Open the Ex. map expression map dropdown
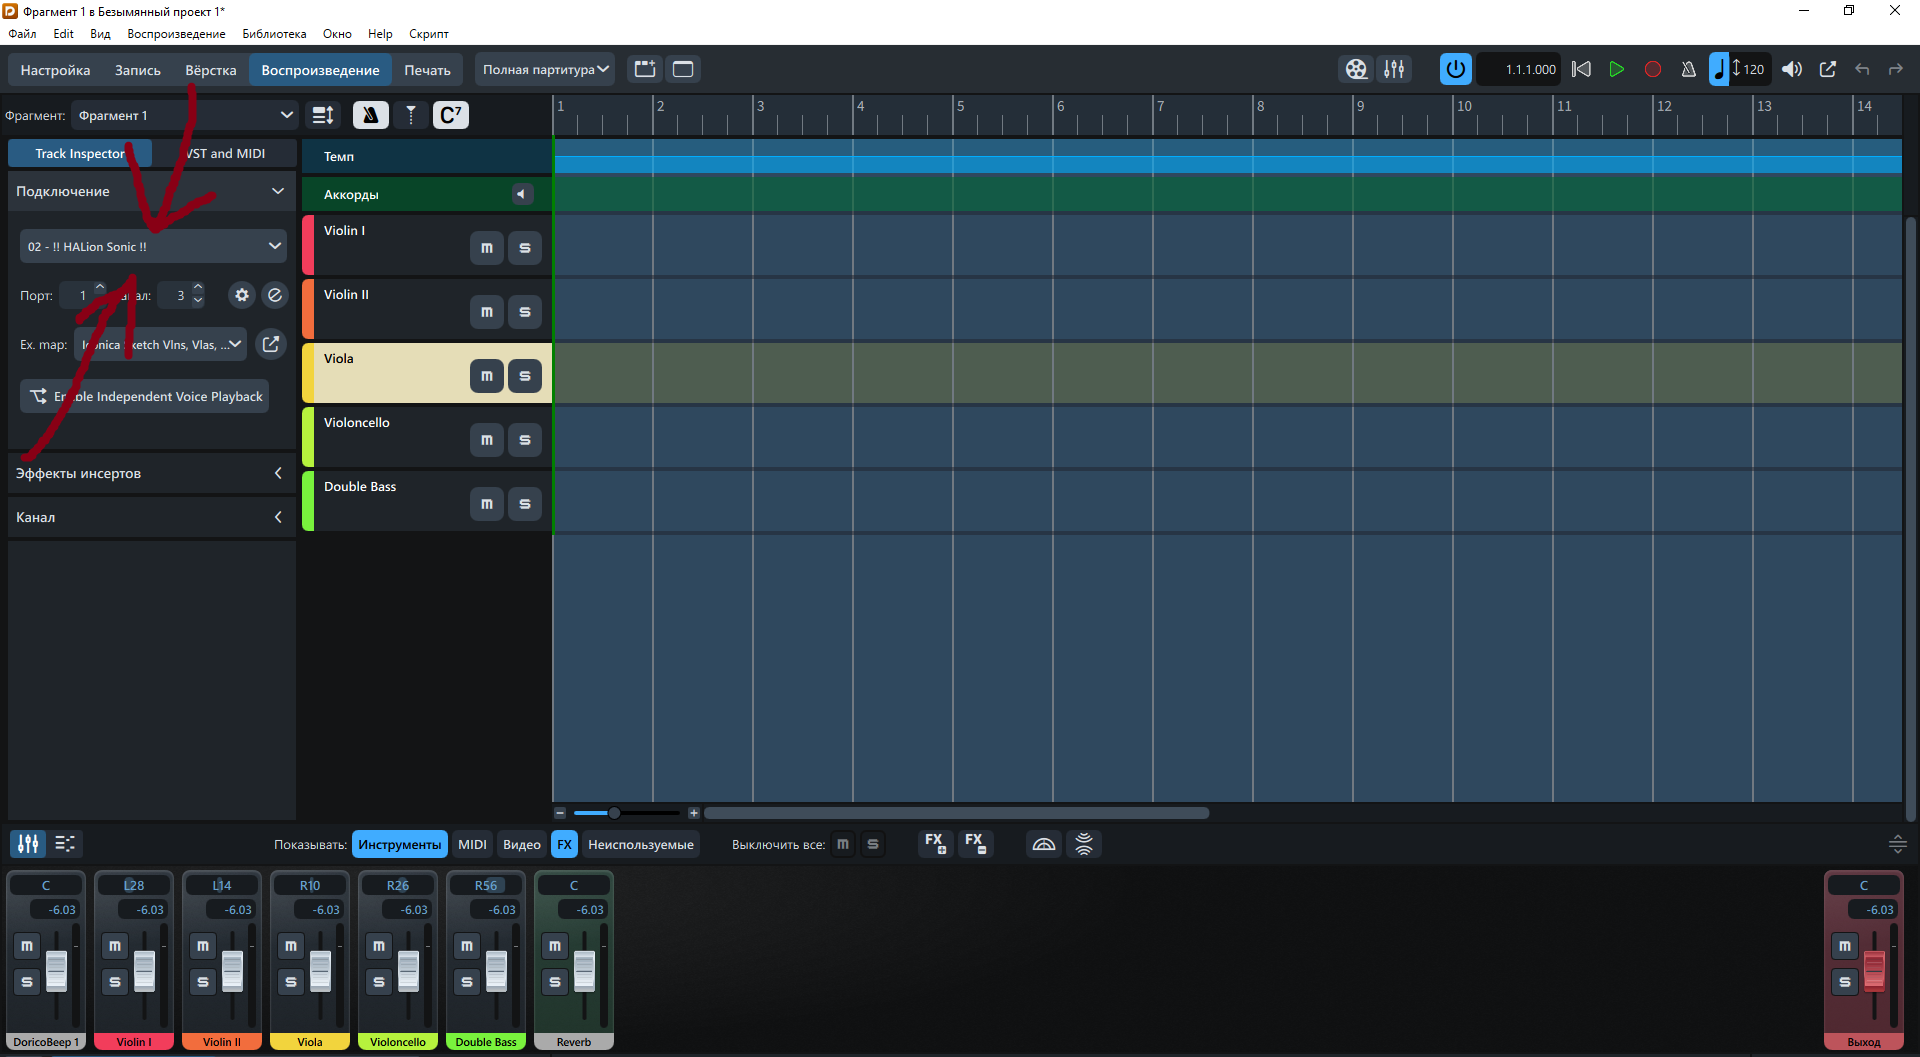1920x1057 pixels. click(x=160, y=344)
